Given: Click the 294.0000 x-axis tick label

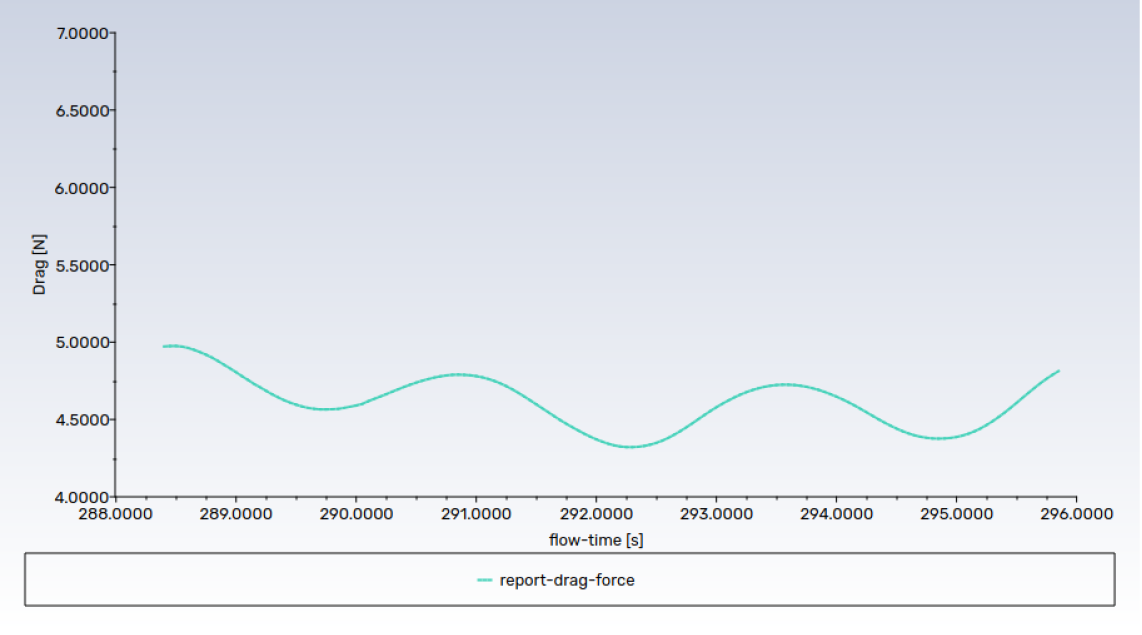Looking at the screenshot, I should click(836, 514).
